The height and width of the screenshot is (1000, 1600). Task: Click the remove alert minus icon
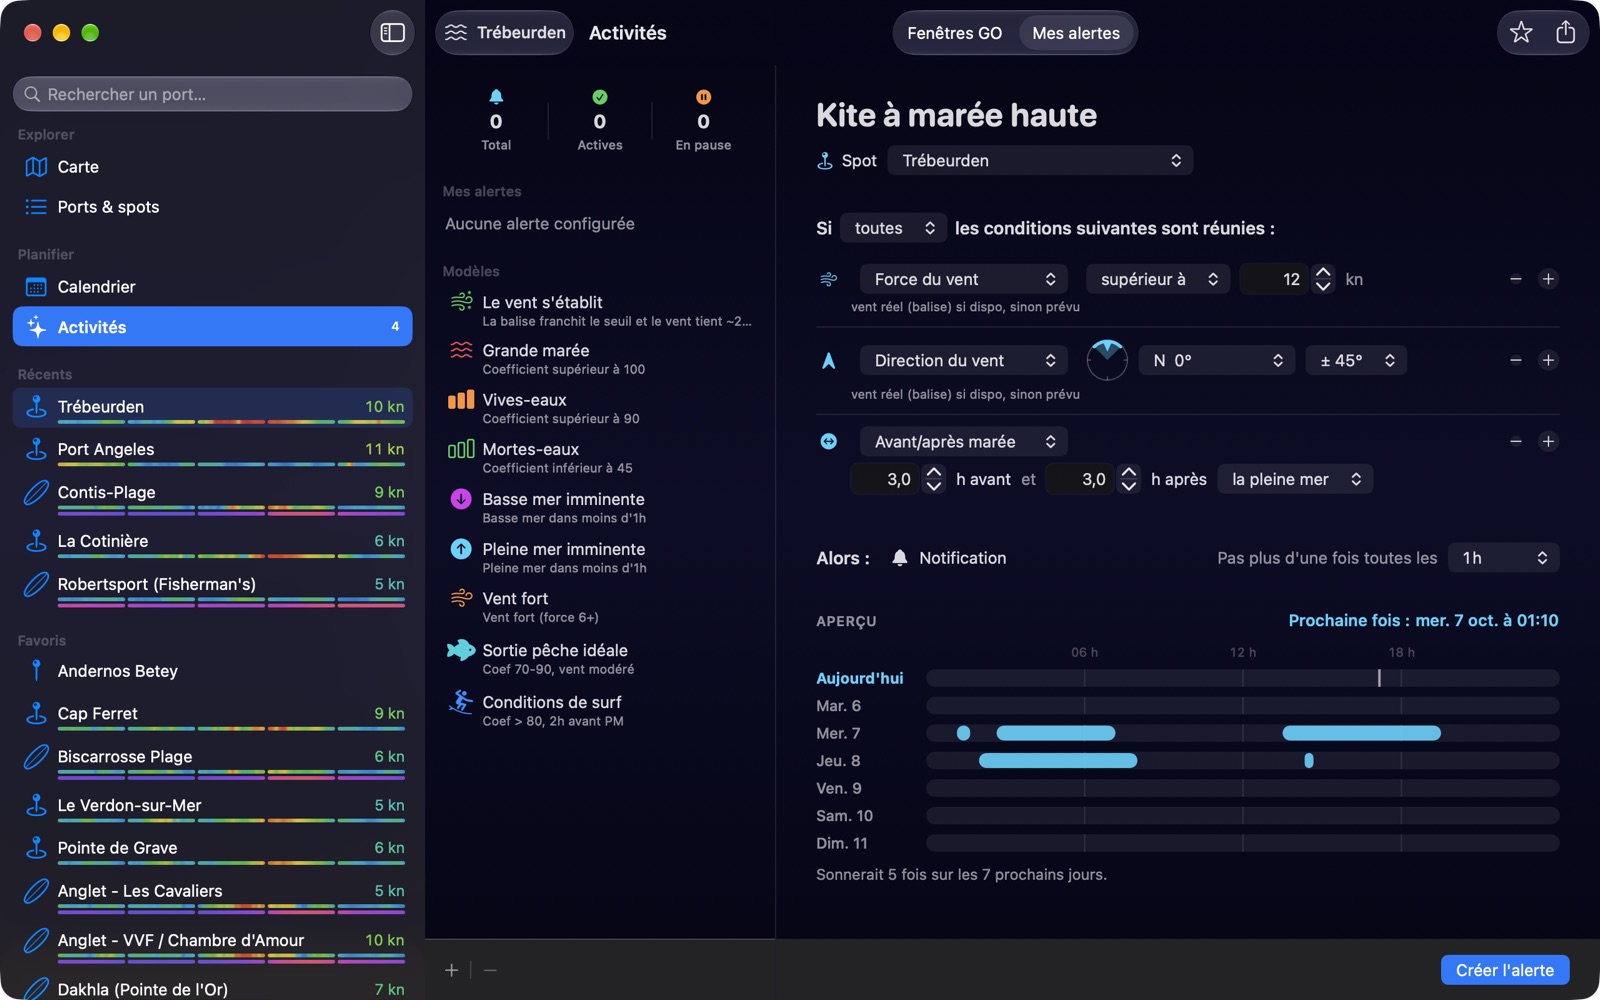(490, 970)
